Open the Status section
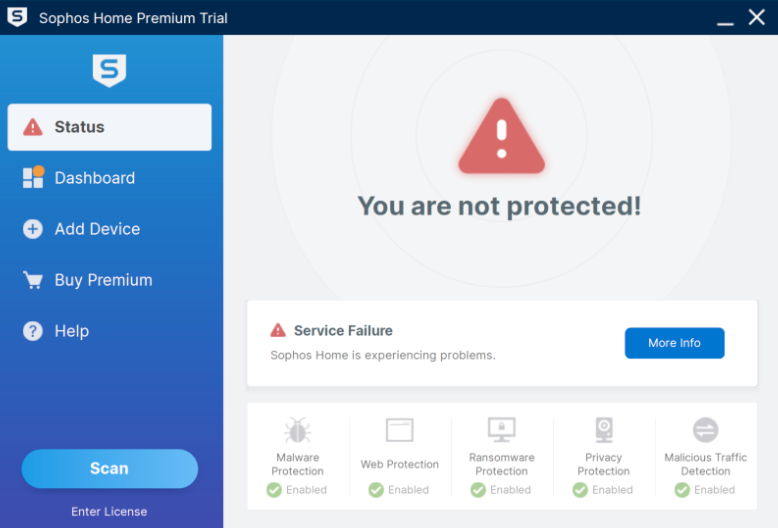The image size is (778, 528). 109,127
